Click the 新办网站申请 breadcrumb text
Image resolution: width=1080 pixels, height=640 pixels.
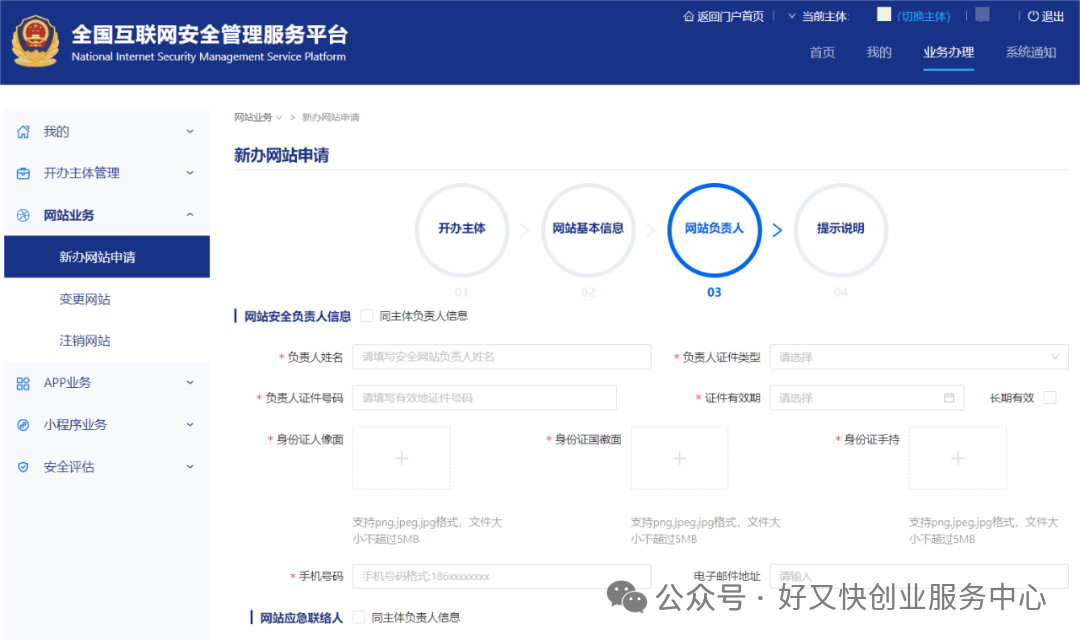[x=331, y=117]
